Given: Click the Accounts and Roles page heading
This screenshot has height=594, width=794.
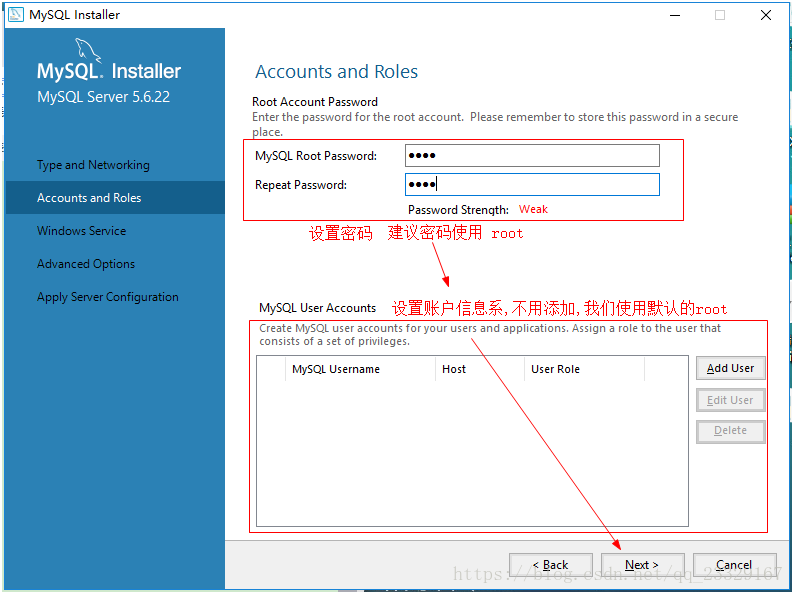Looking at the screenshot, I should (x=336, y=71).
